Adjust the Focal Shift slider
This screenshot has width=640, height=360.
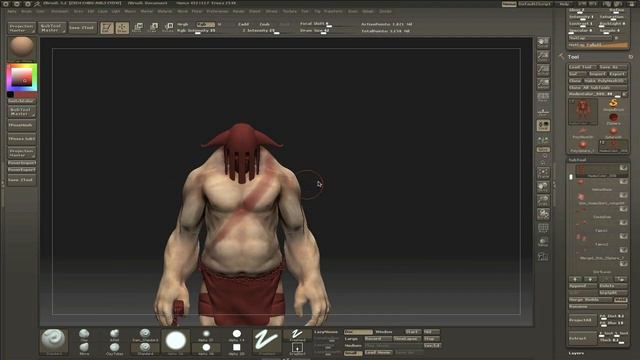(x=325, y=24)
